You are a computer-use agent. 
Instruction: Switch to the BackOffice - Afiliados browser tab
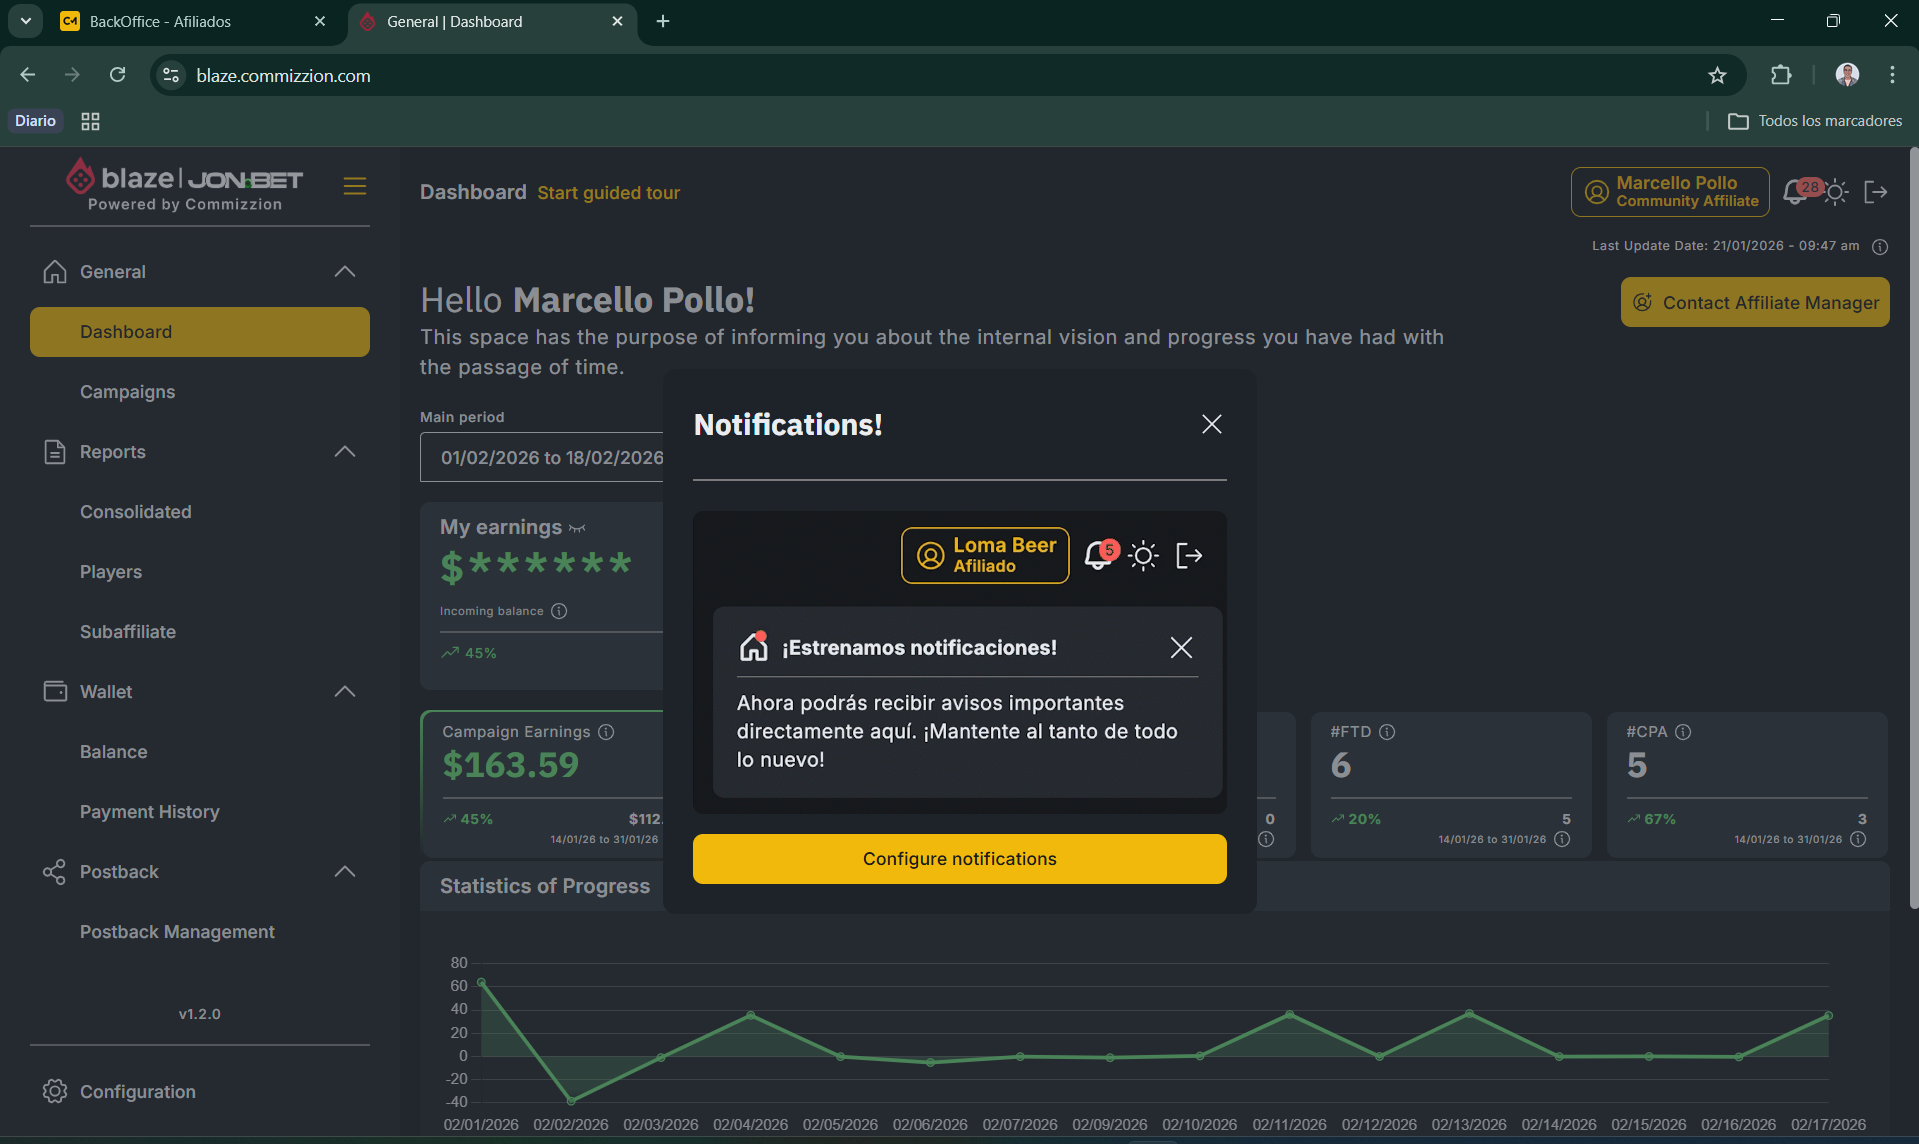pos(160,21)
